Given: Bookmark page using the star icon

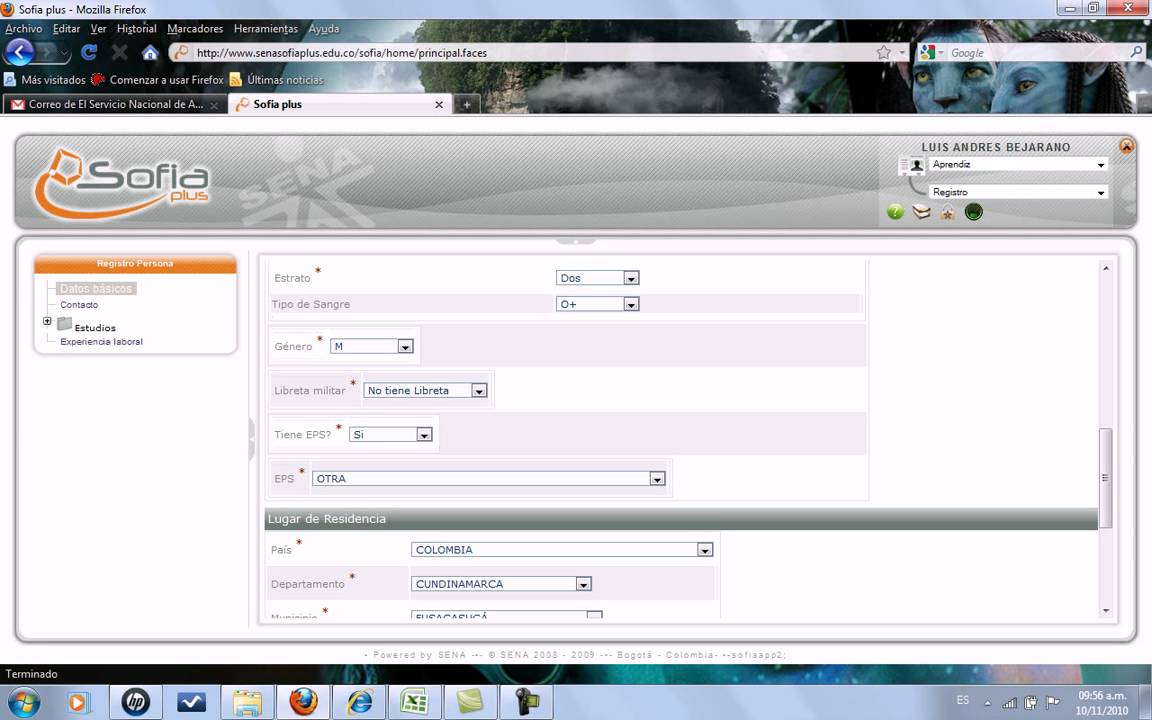Looking at the screenshot, I should (x=884, y=52).
